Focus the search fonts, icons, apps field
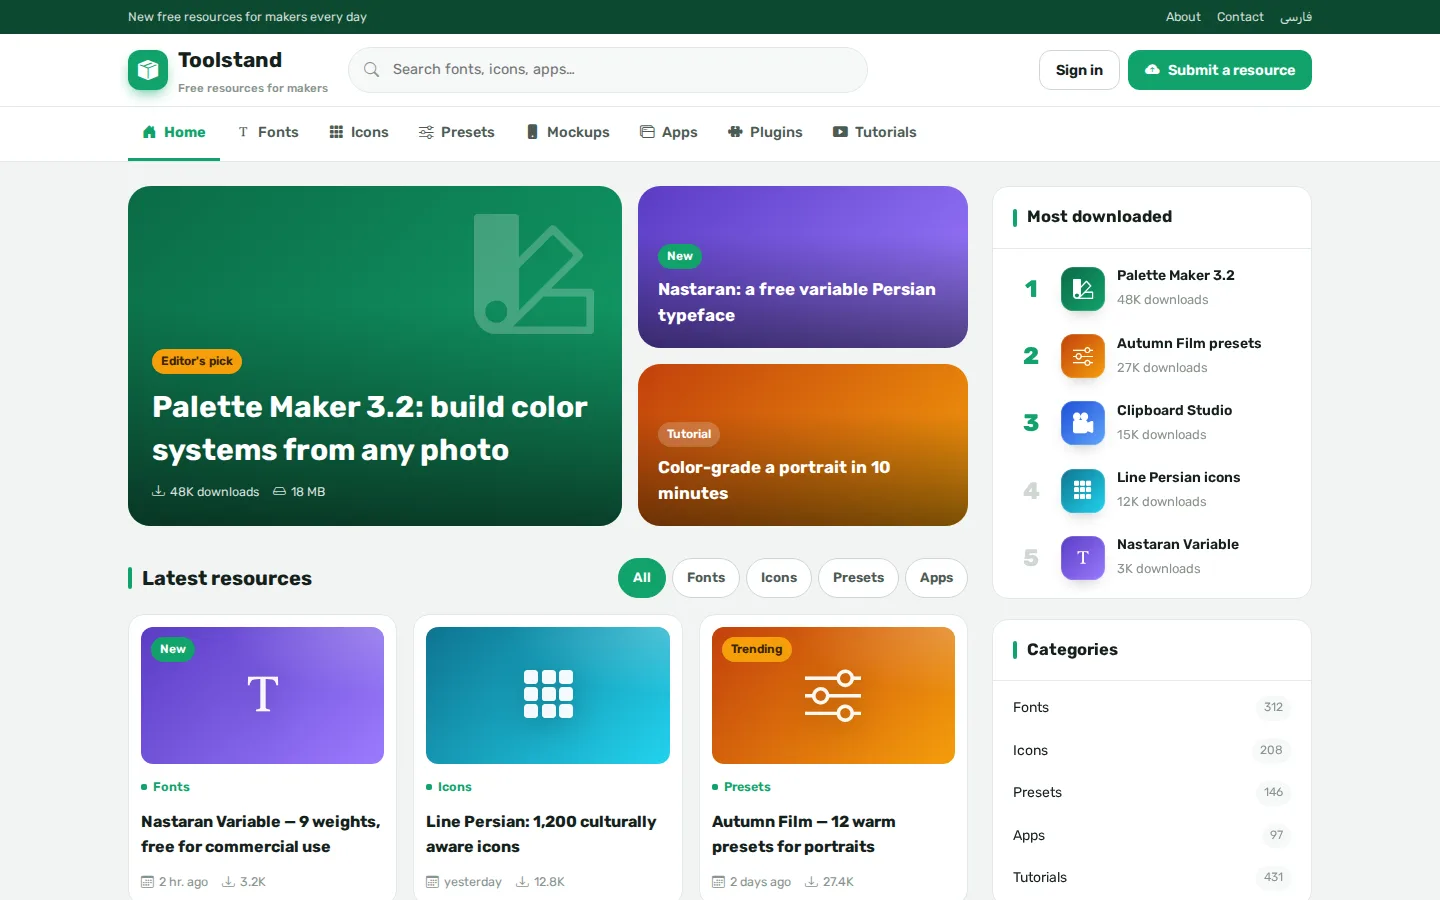The height and width of the screenshot is (900, 1440). [x=608, y=70]
